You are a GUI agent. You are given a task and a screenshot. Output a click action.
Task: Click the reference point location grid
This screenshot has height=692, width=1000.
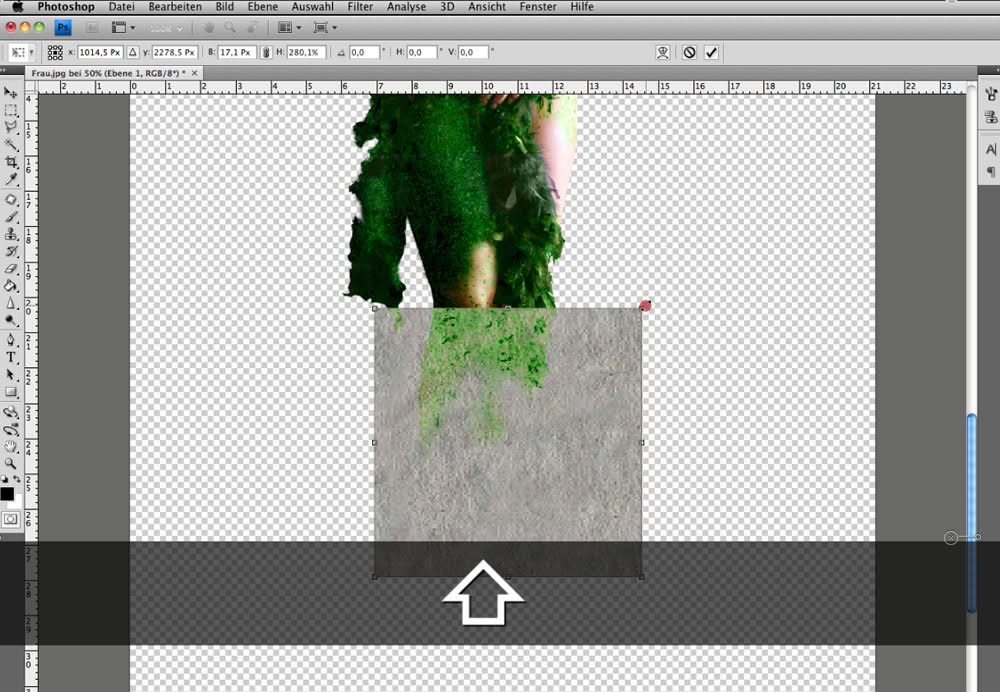55,52
